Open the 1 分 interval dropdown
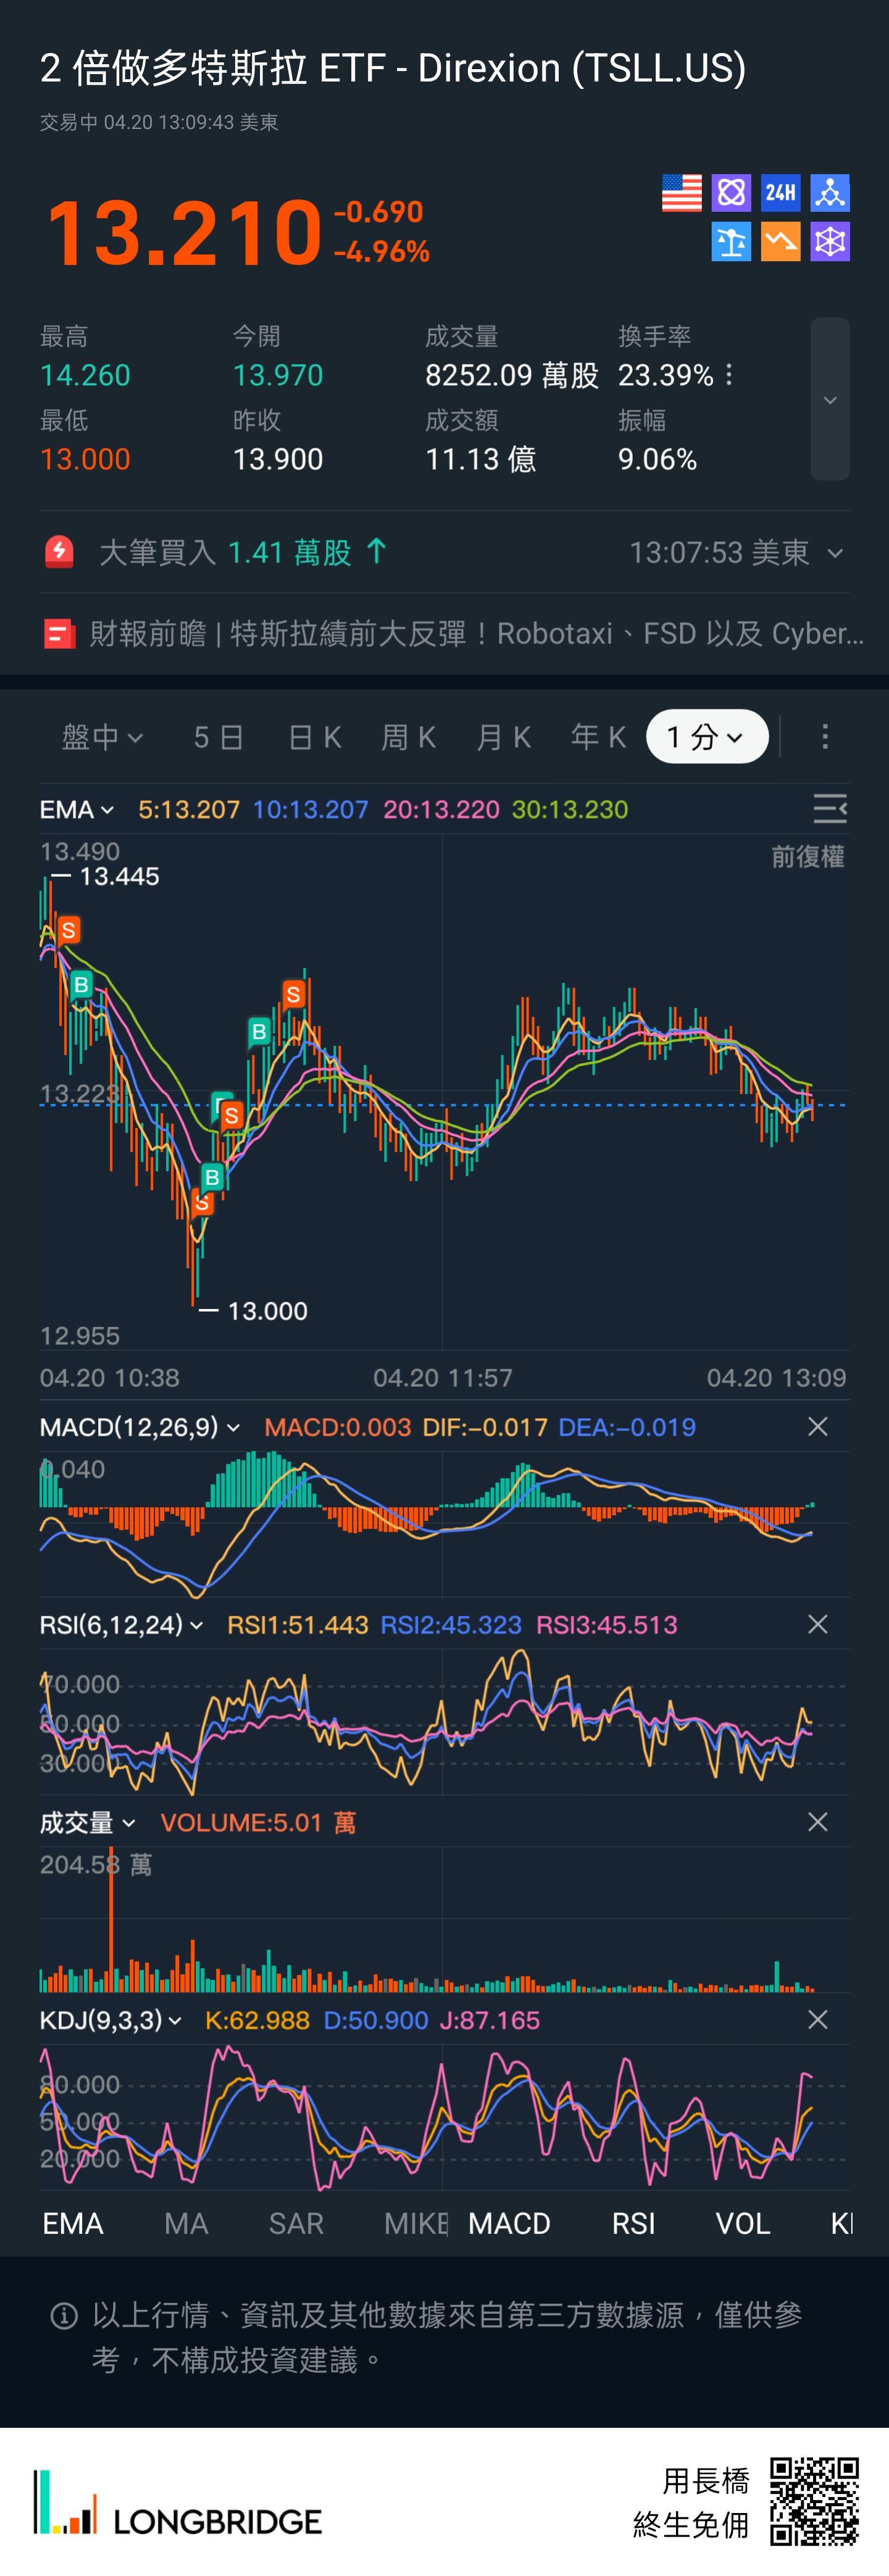Image resolution: width=889 pixels, height=2576 pixels. (x=706, y=737)
